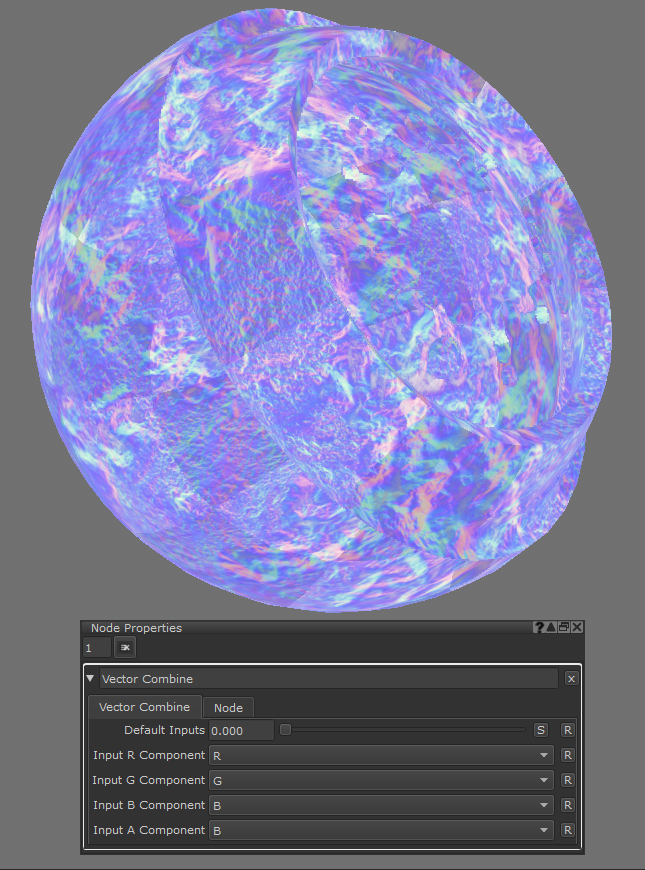Reset Input A Component to default

[x=567, y=830]
